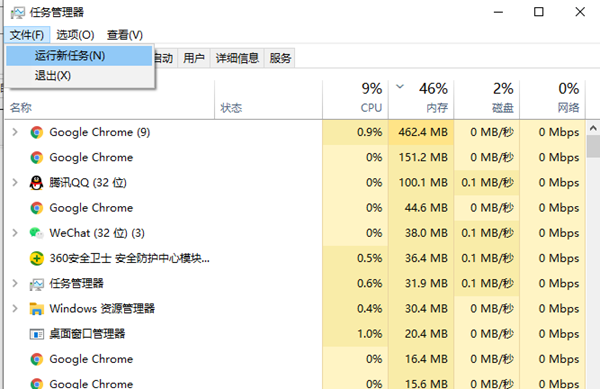Sort by the 磁盘 column header
Screen dimensions: 600x389
point(487,99)
